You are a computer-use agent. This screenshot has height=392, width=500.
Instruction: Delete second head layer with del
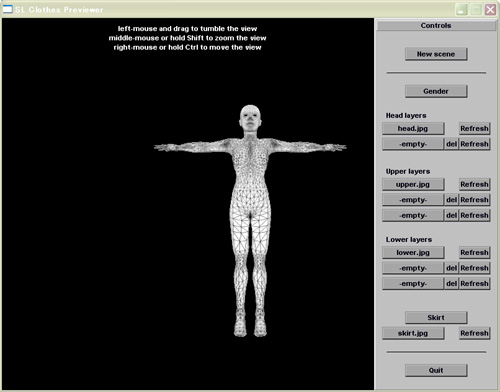[452, 144]
